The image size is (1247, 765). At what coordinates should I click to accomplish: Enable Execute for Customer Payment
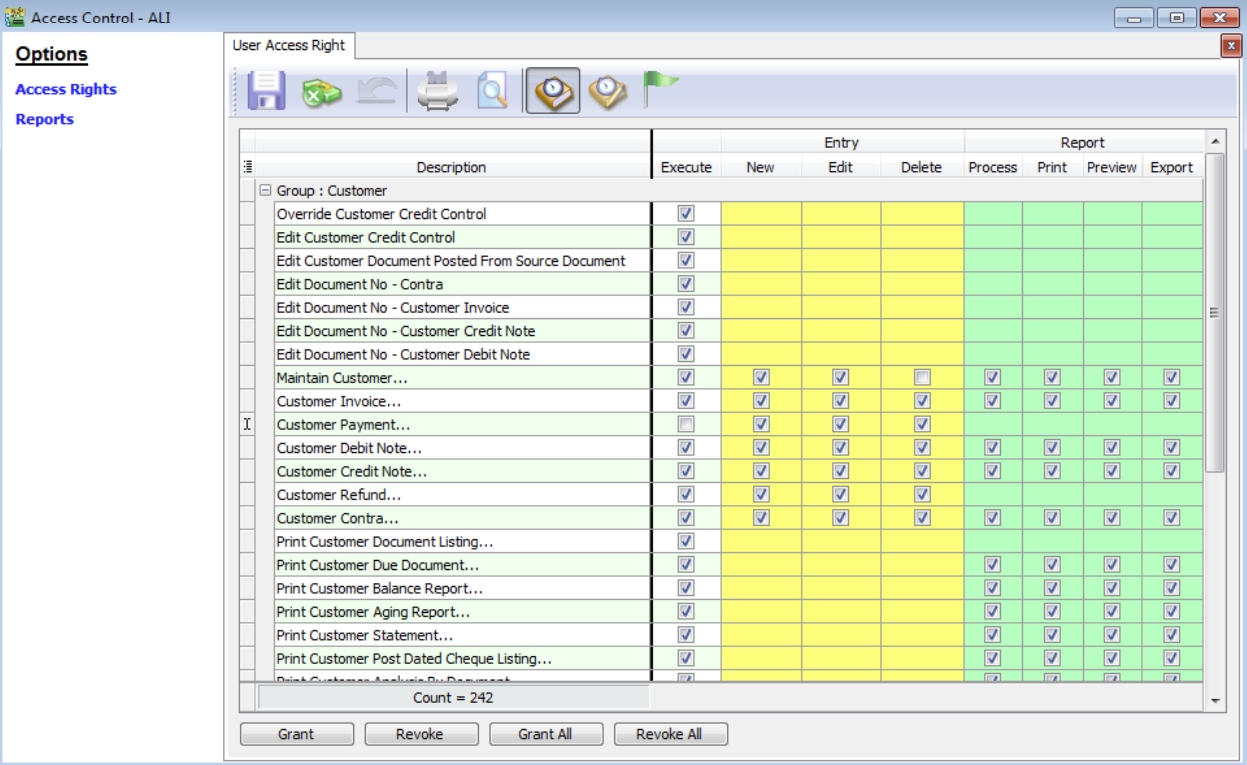click(686, 425)
